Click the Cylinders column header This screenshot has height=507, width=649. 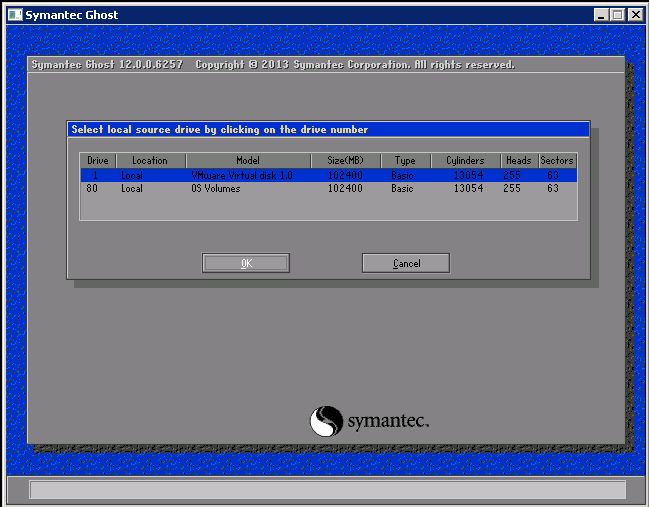pyautogui.click(x=466, y=161)
